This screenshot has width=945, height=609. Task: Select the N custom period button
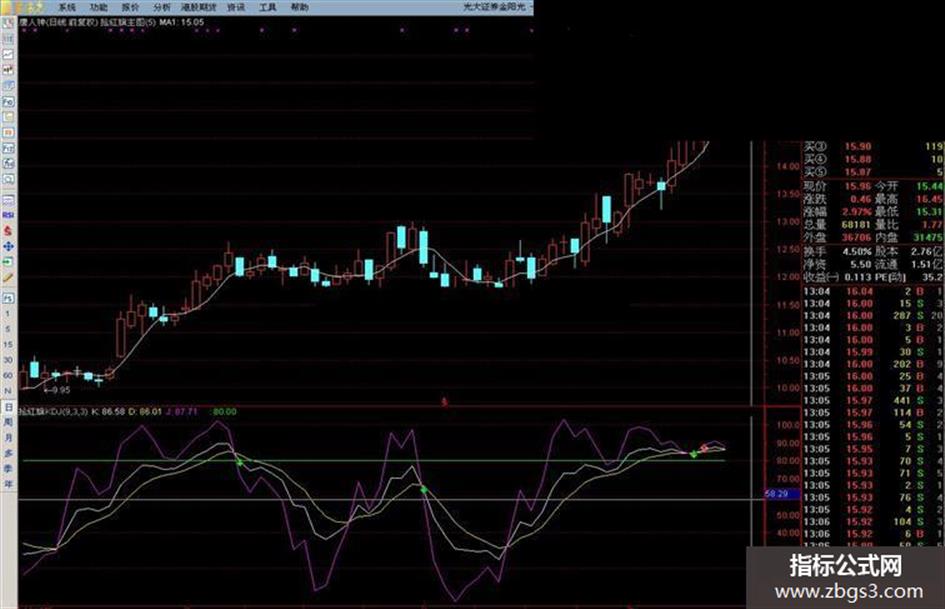tap(8, 391)
